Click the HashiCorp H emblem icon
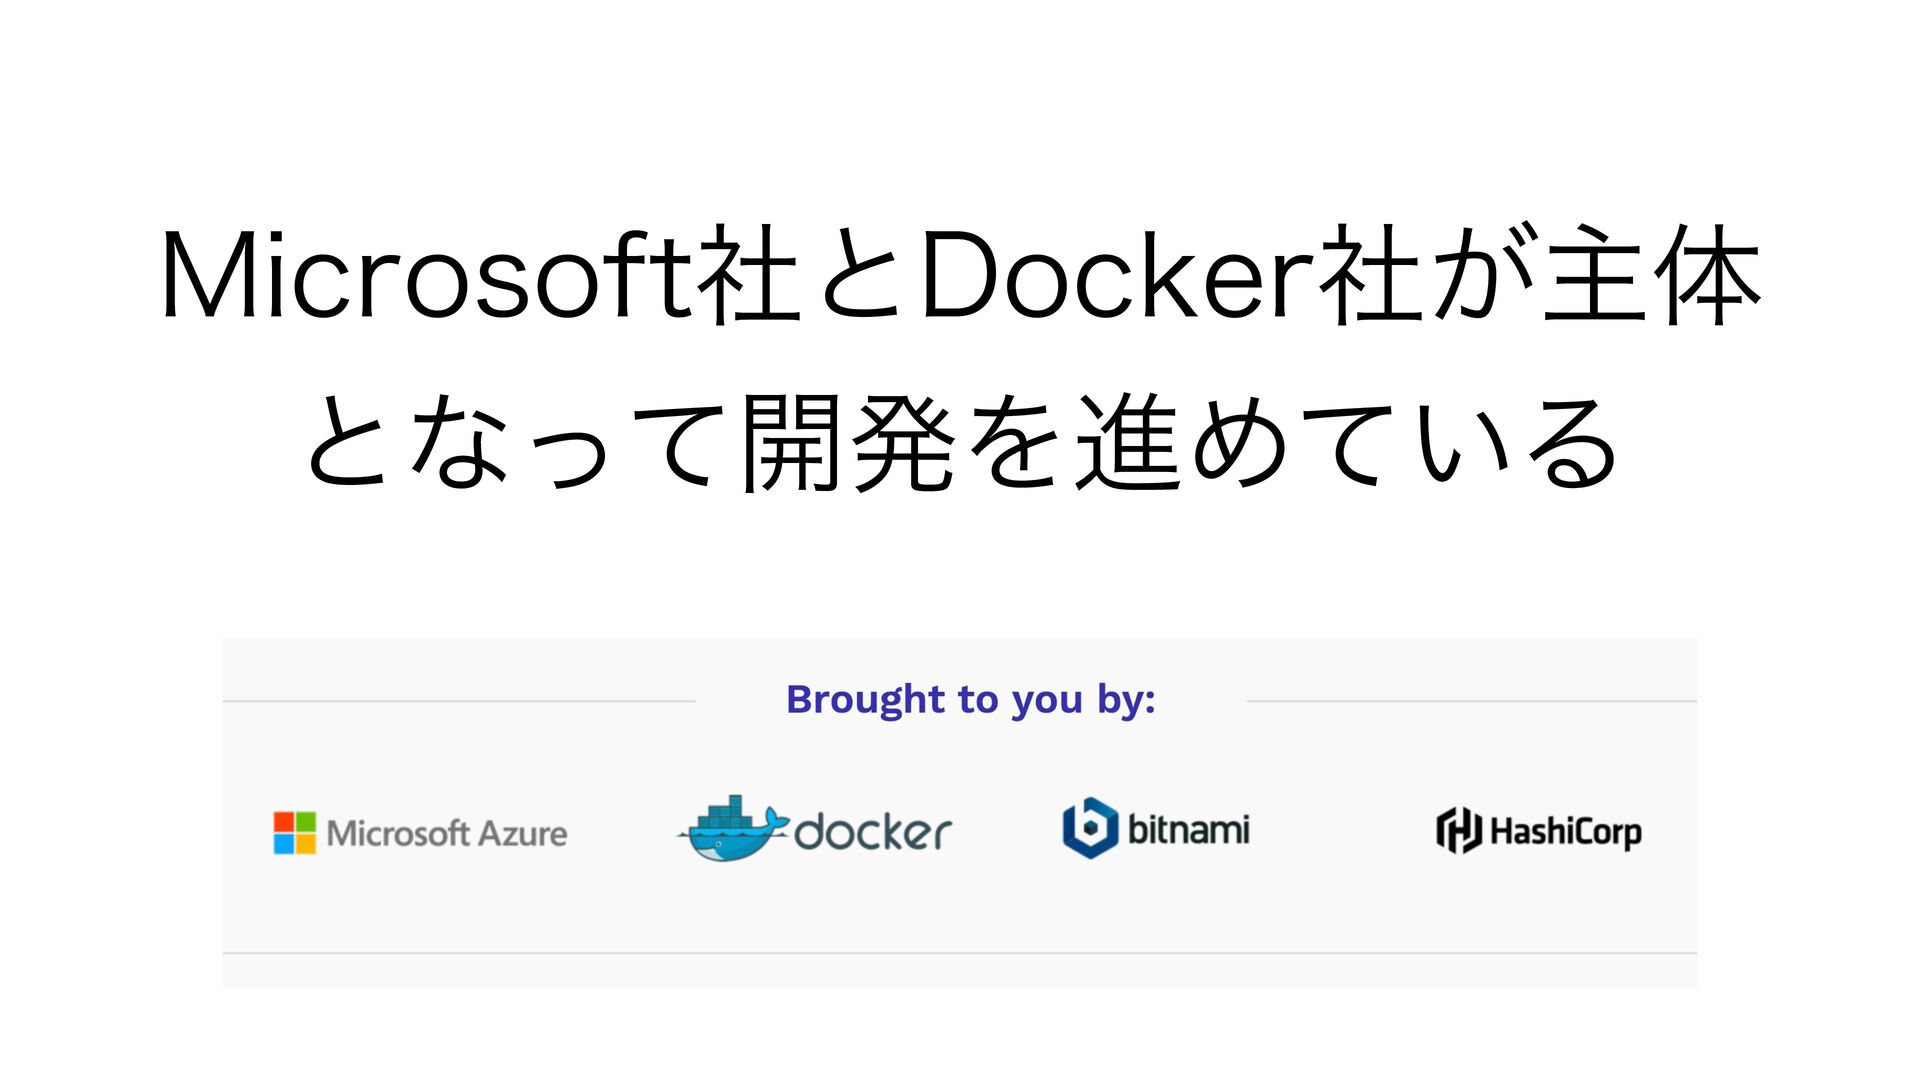Screen dimensions: 1920x1080 (x=1459, y=830)
